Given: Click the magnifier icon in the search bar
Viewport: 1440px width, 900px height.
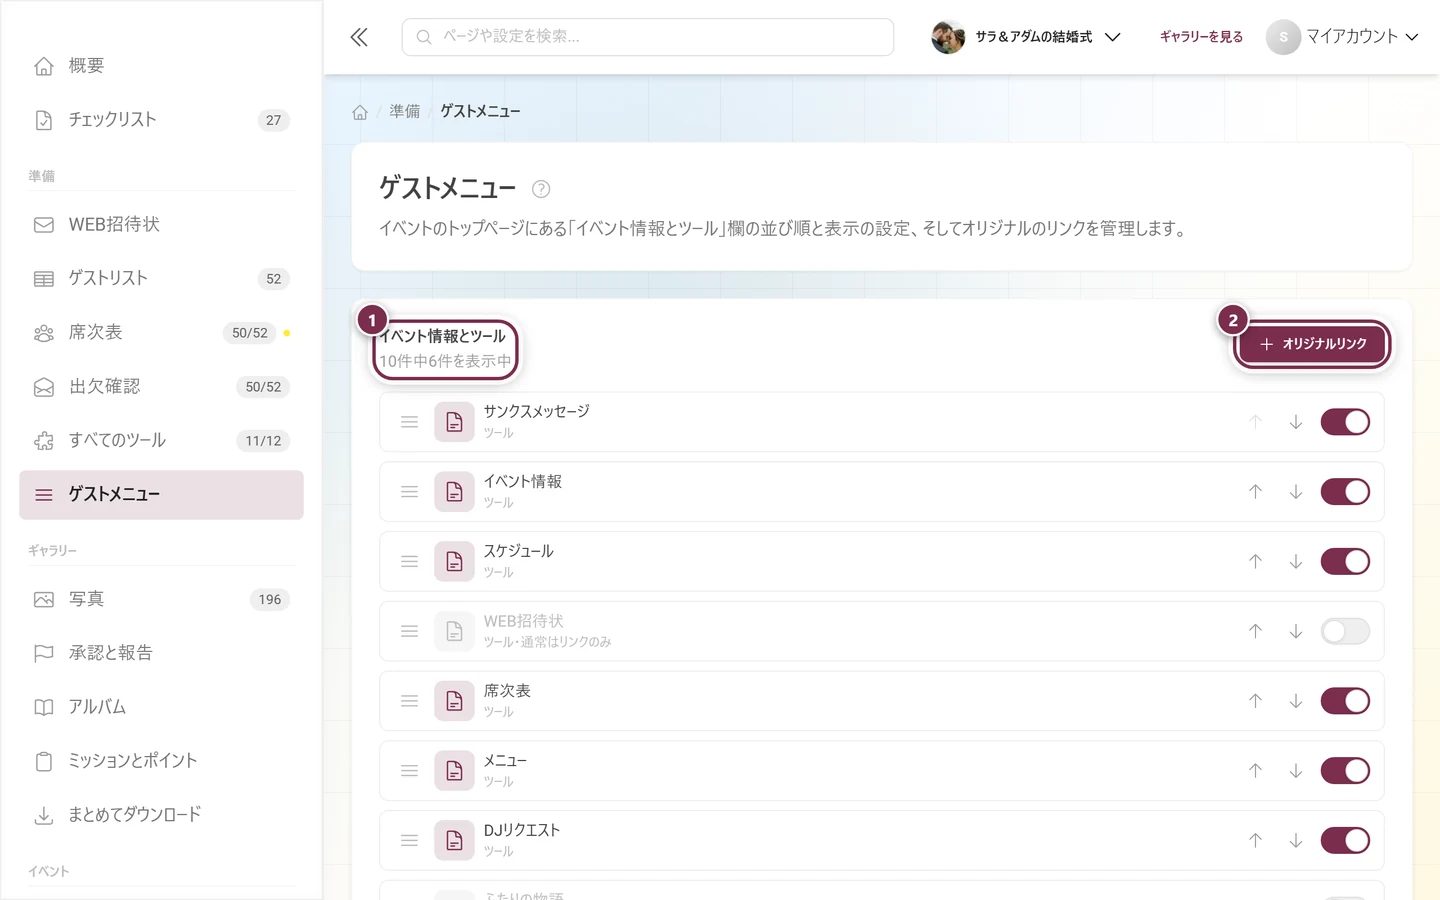Looking at the screenshot, I should [424, 37].
